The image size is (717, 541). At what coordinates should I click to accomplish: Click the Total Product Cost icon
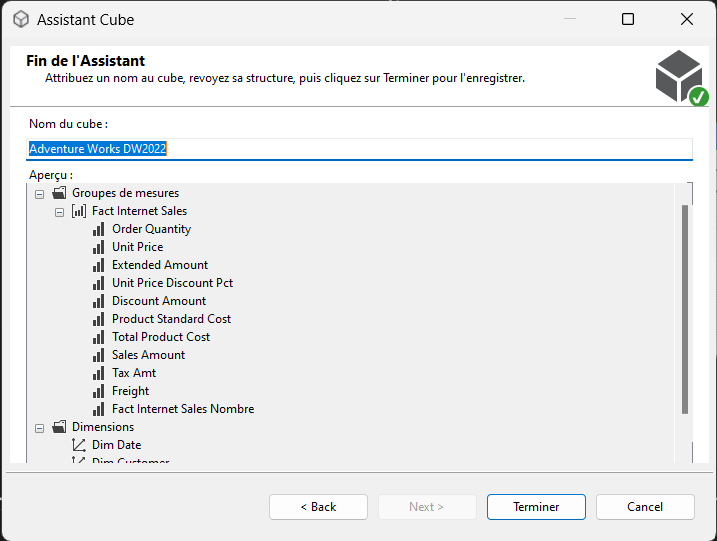pyautogui.click(x=98, y=337)
